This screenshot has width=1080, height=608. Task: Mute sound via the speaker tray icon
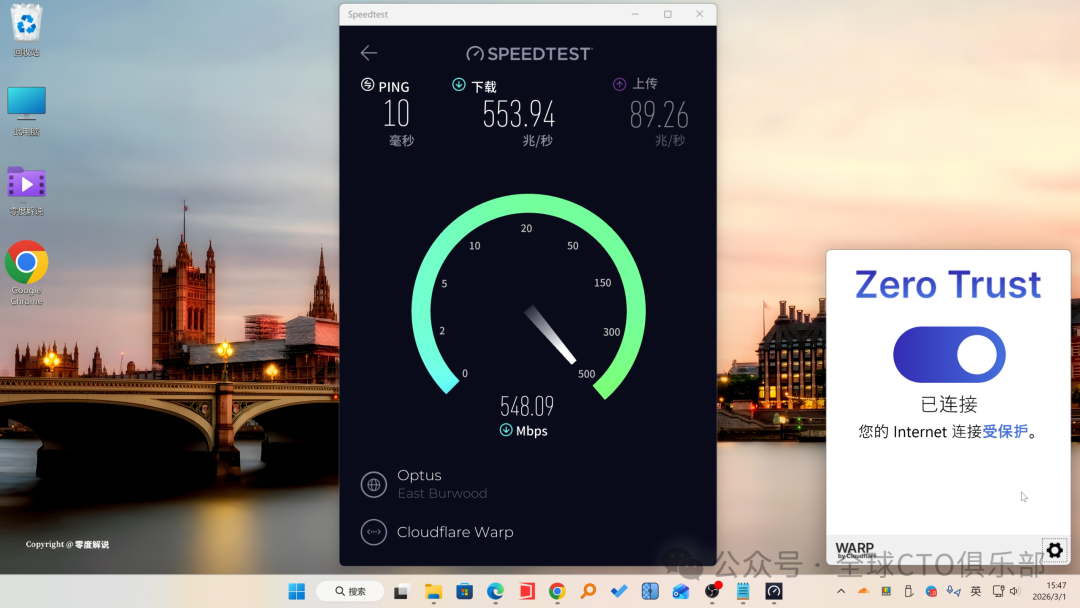[1014, 591]
